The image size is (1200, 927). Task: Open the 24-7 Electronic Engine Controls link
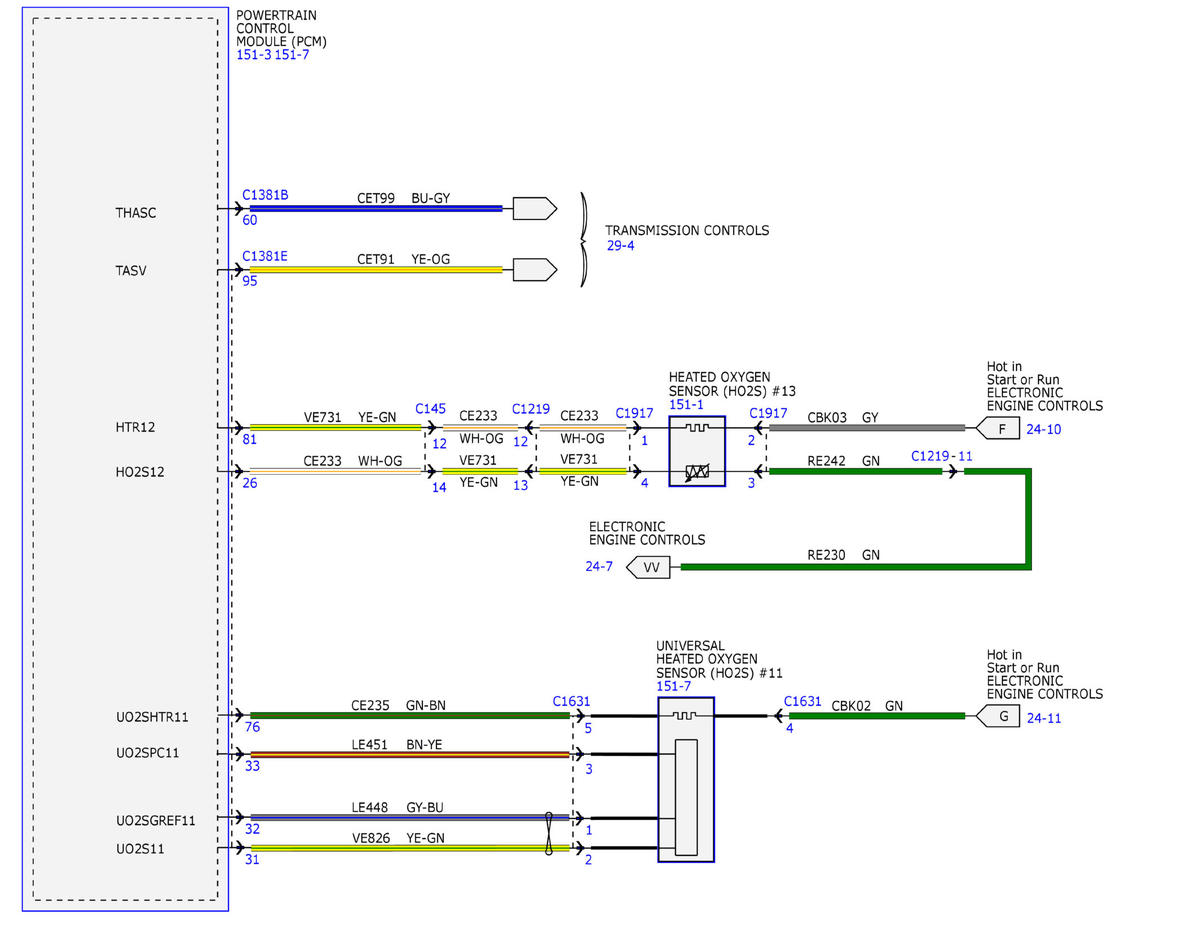[600, 567]
